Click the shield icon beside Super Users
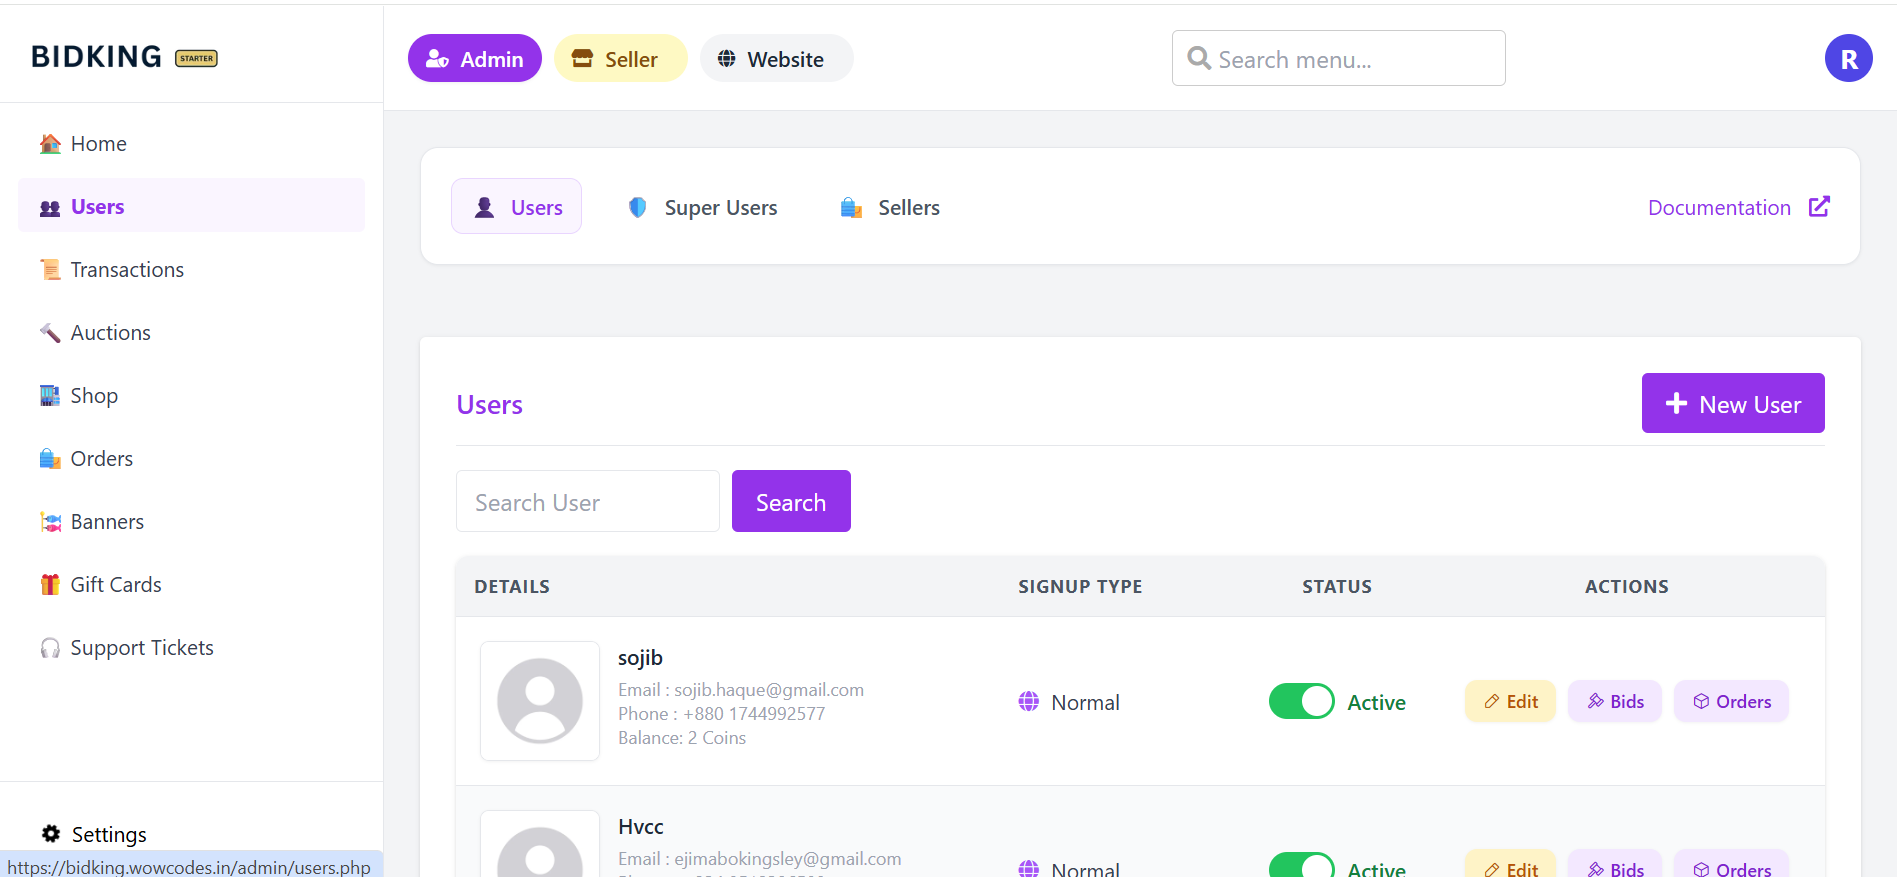This screenshot has width=1897, height=877. click(637, 207)
